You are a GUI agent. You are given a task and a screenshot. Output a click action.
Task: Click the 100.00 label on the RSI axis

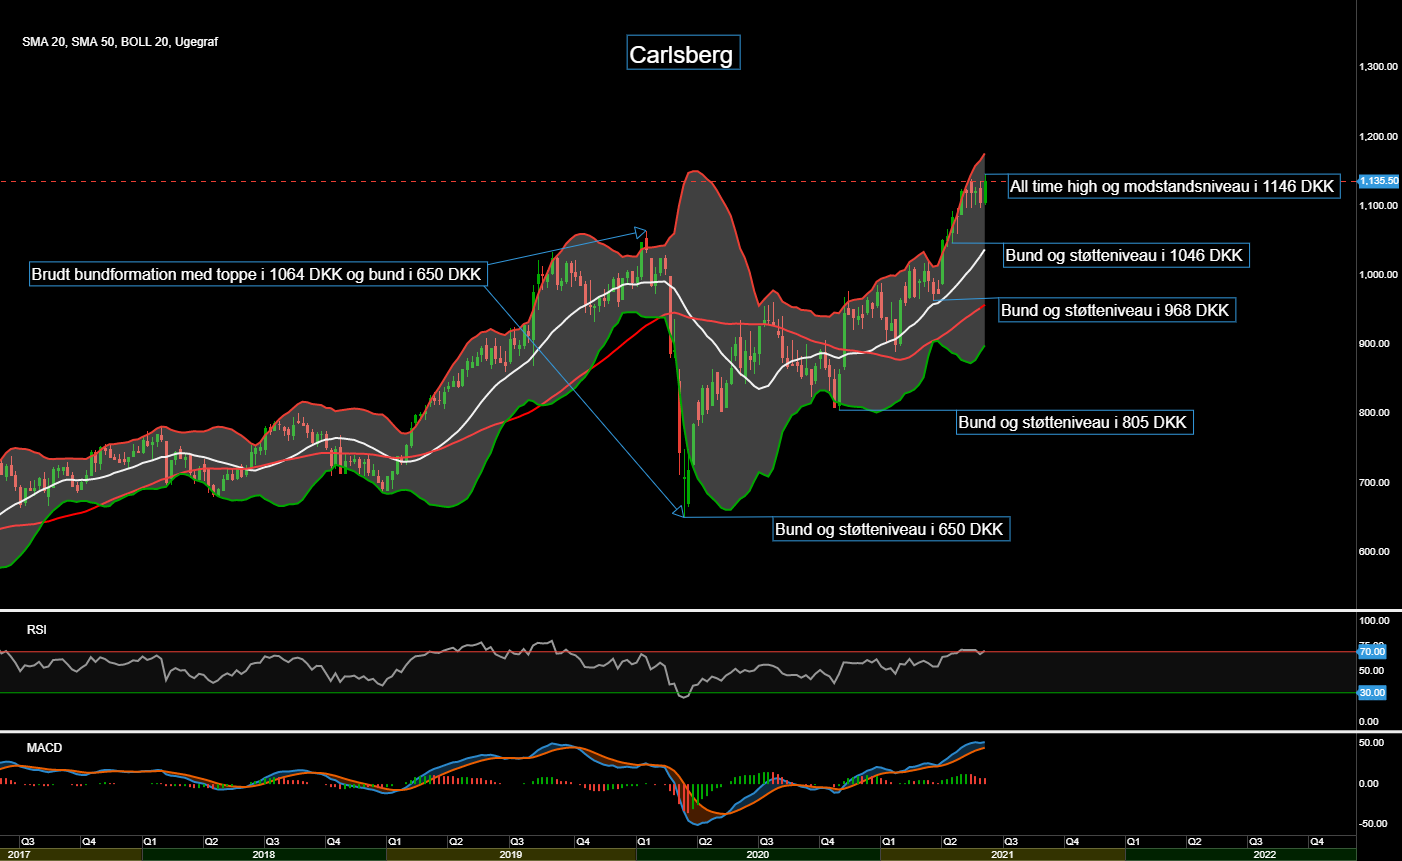(x=1372, y=621)
